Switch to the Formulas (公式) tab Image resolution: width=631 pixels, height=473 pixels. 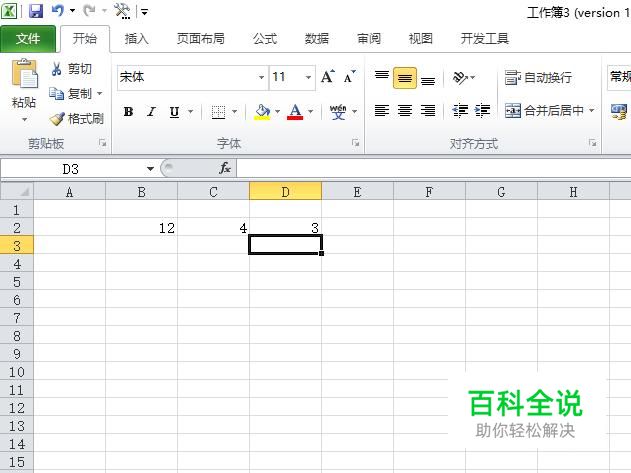[x=265, y=39]
